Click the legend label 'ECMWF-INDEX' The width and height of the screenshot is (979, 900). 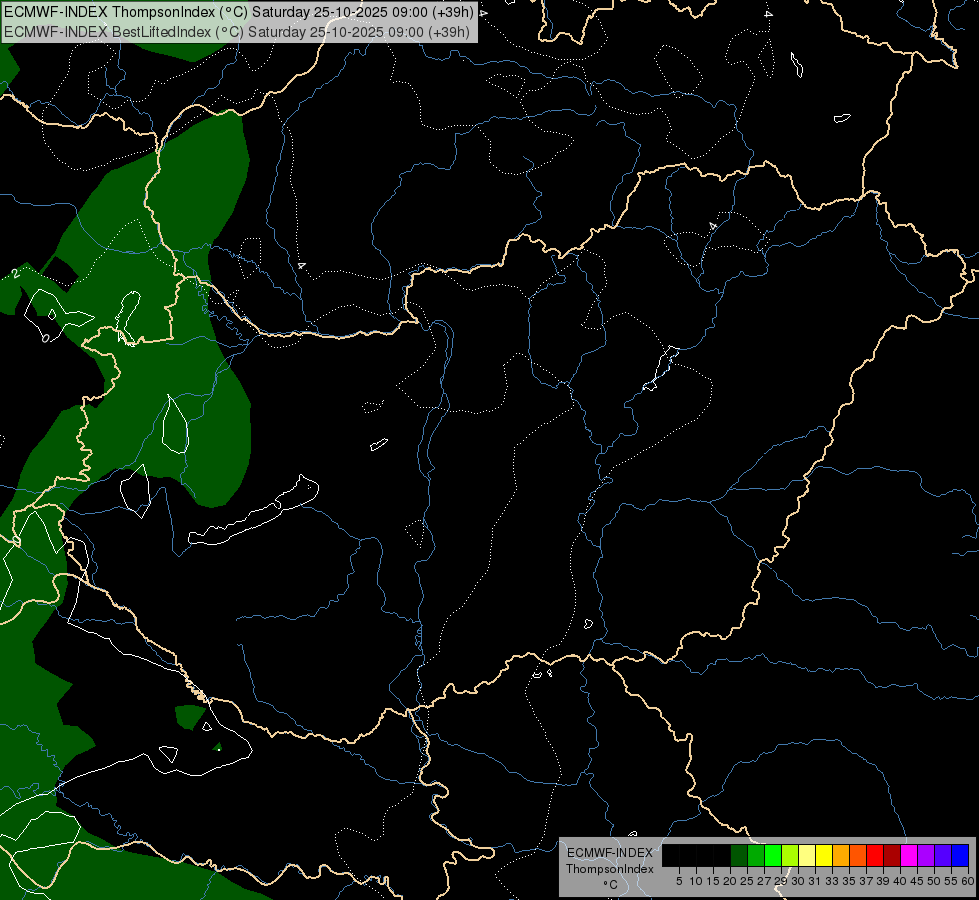tap(610, 853)
